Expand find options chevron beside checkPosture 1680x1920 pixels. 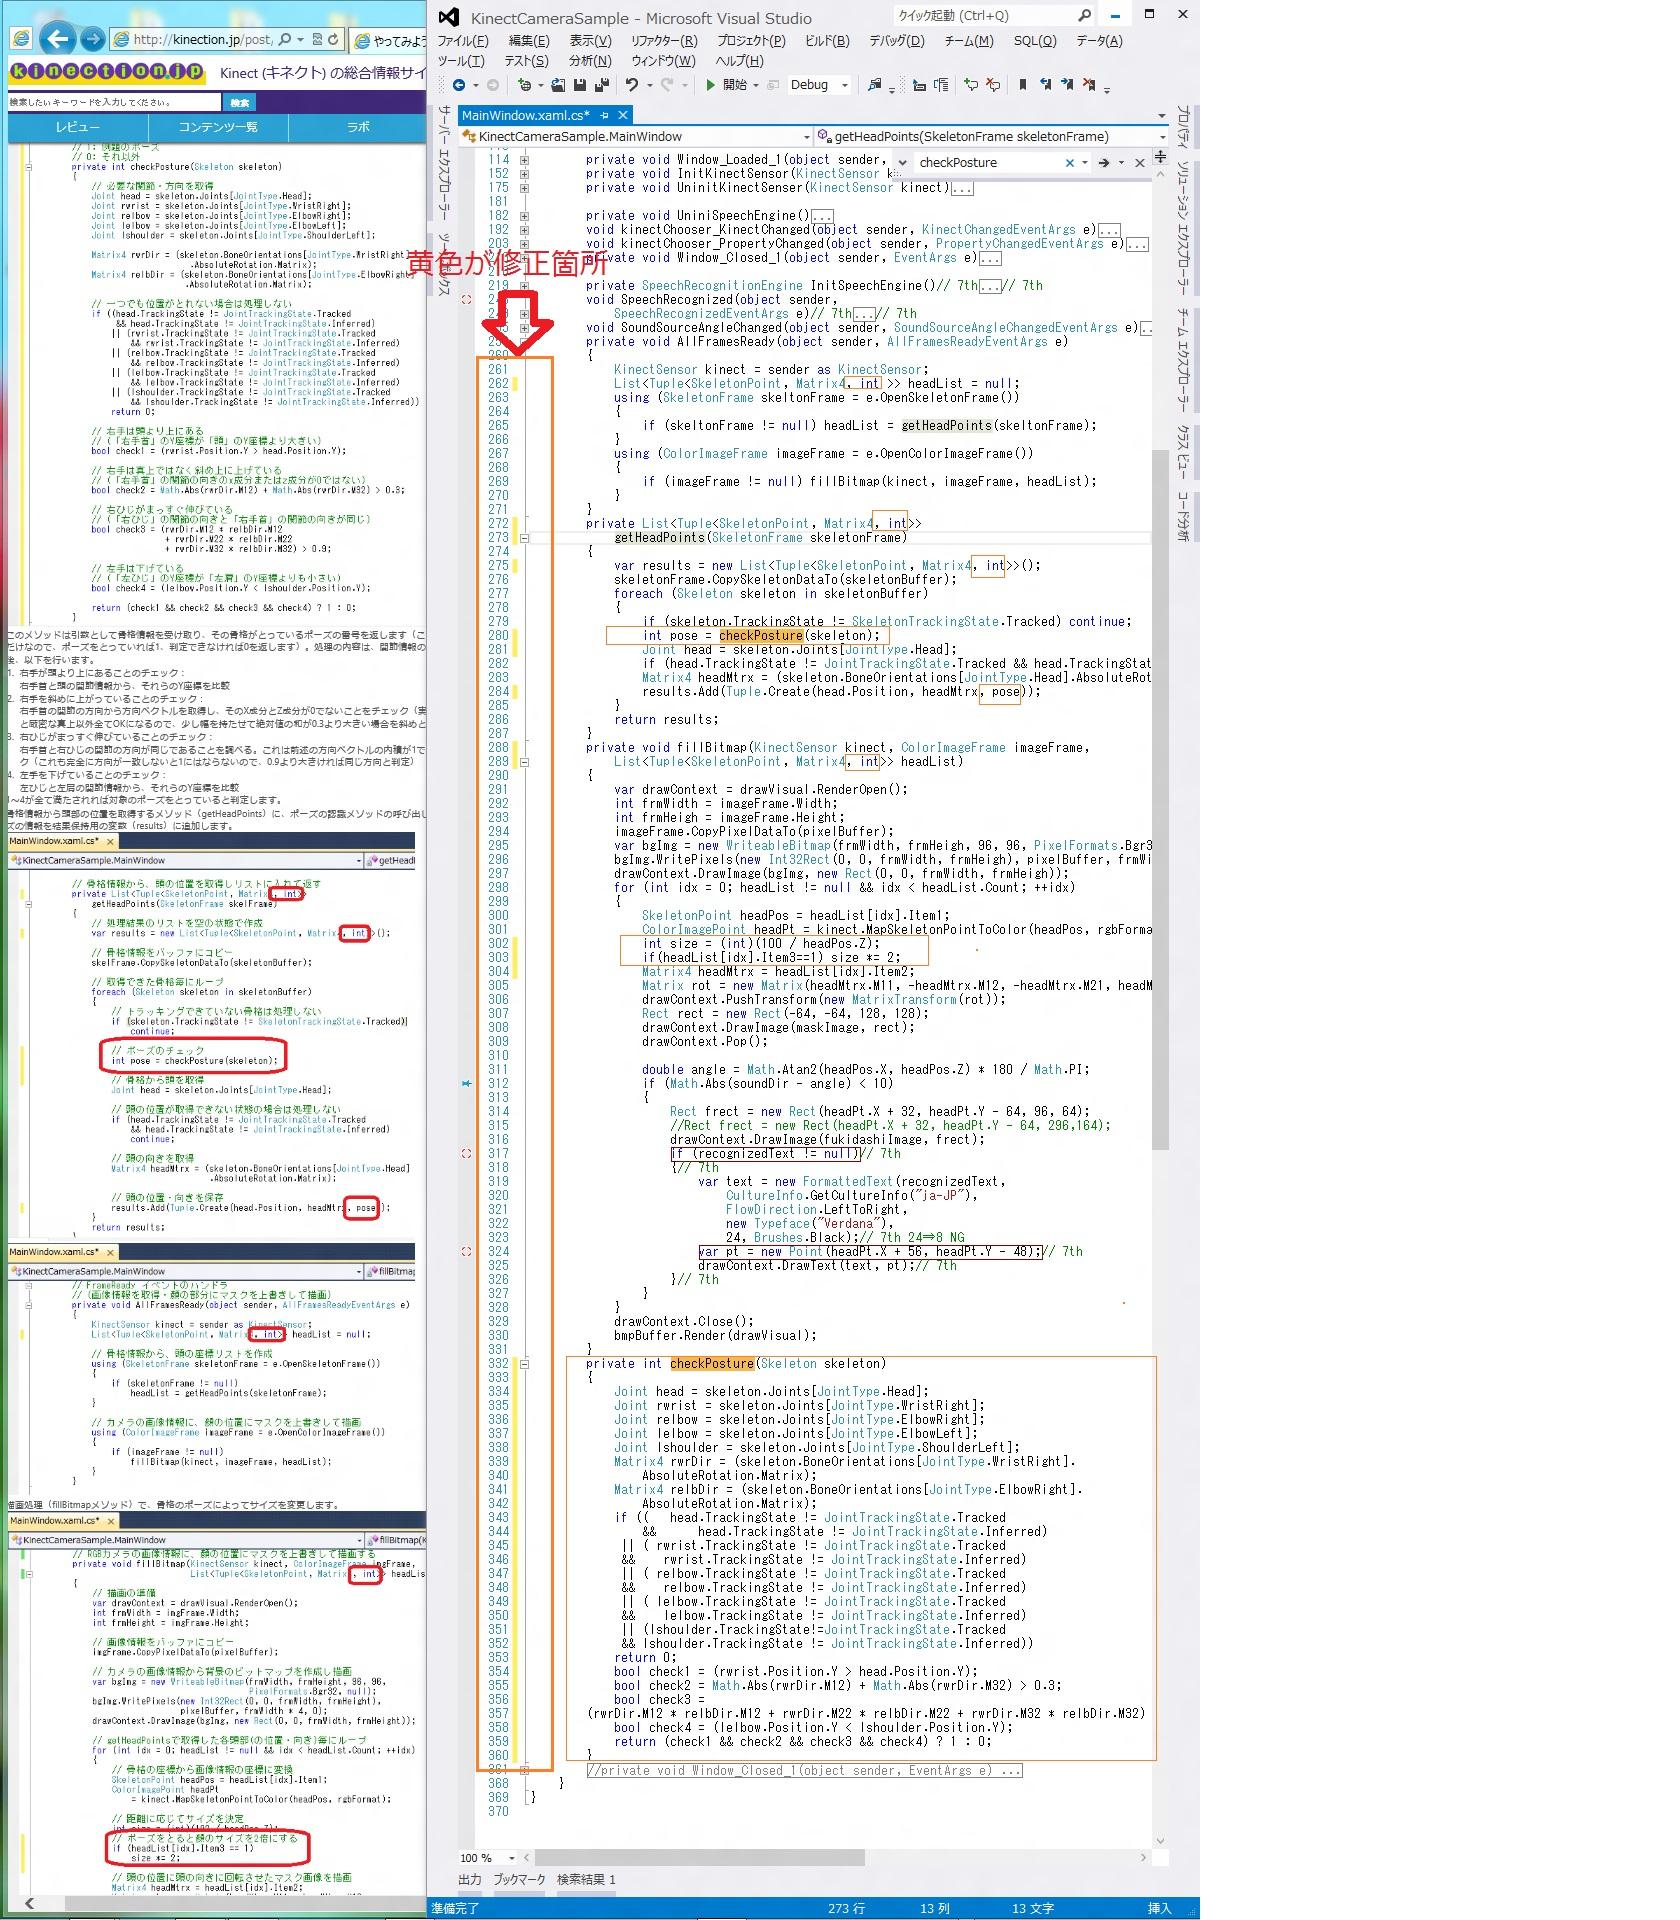[x=902, y=162]
